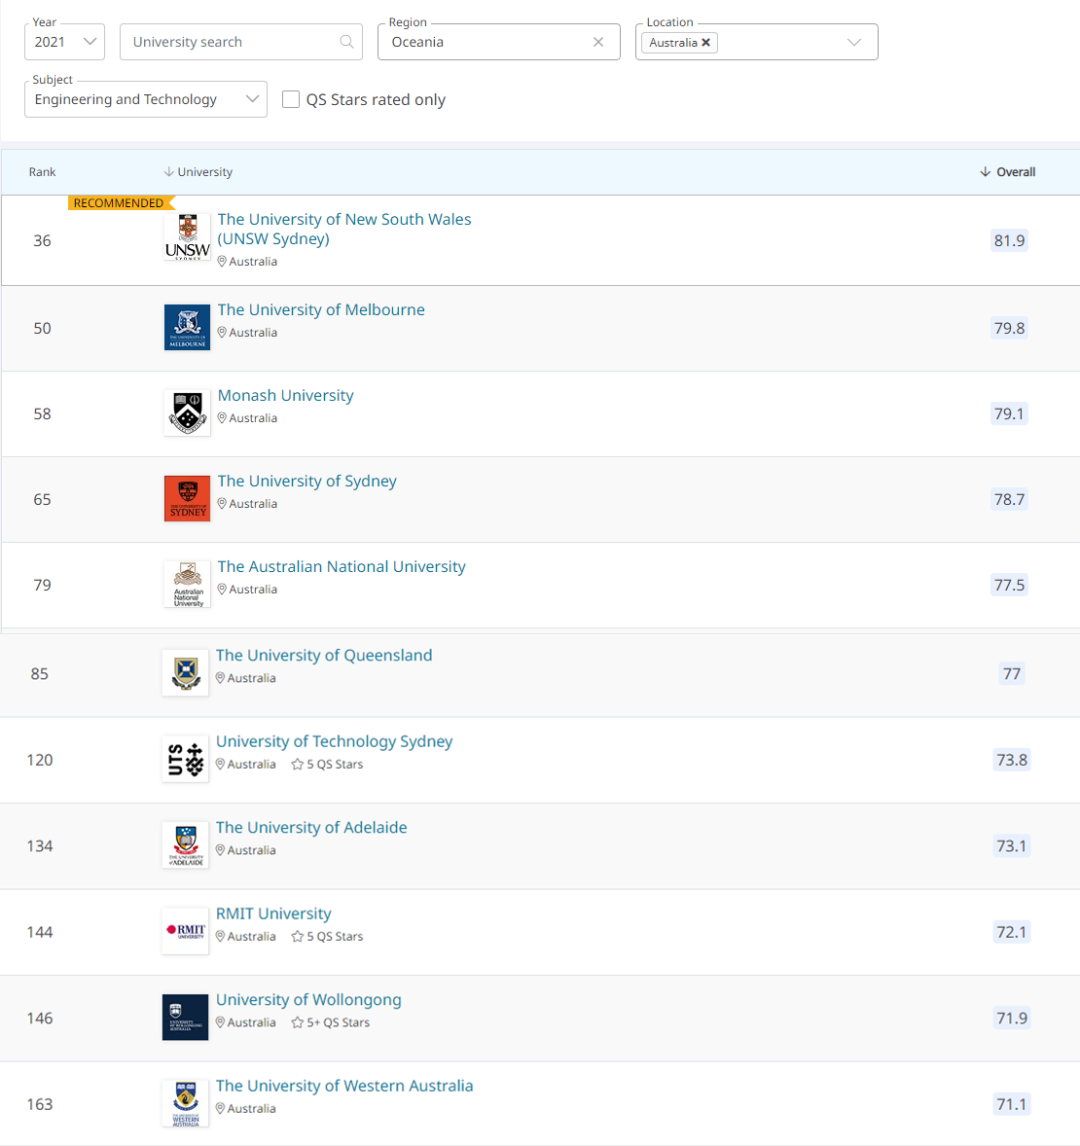Viewport: 1080px width, 1146px height.
Task: Click the University of Queensland crest logo
Action: (186, 672)
